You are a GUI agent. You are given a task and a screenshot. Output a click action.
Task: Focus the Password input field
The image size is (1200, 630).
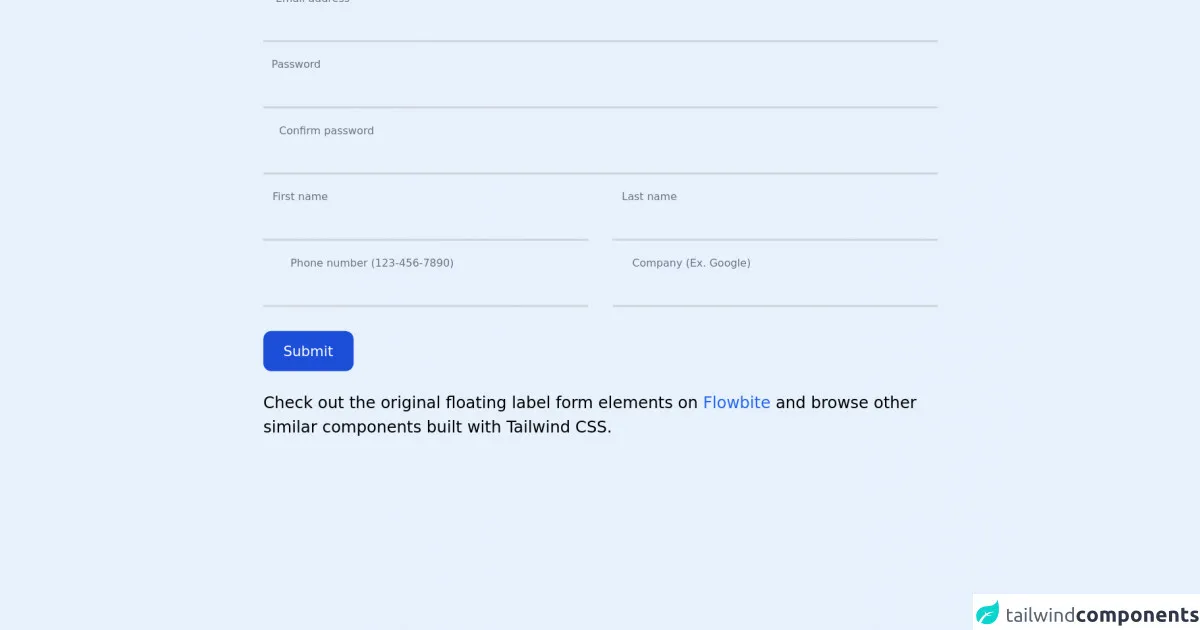pos(600,90)
